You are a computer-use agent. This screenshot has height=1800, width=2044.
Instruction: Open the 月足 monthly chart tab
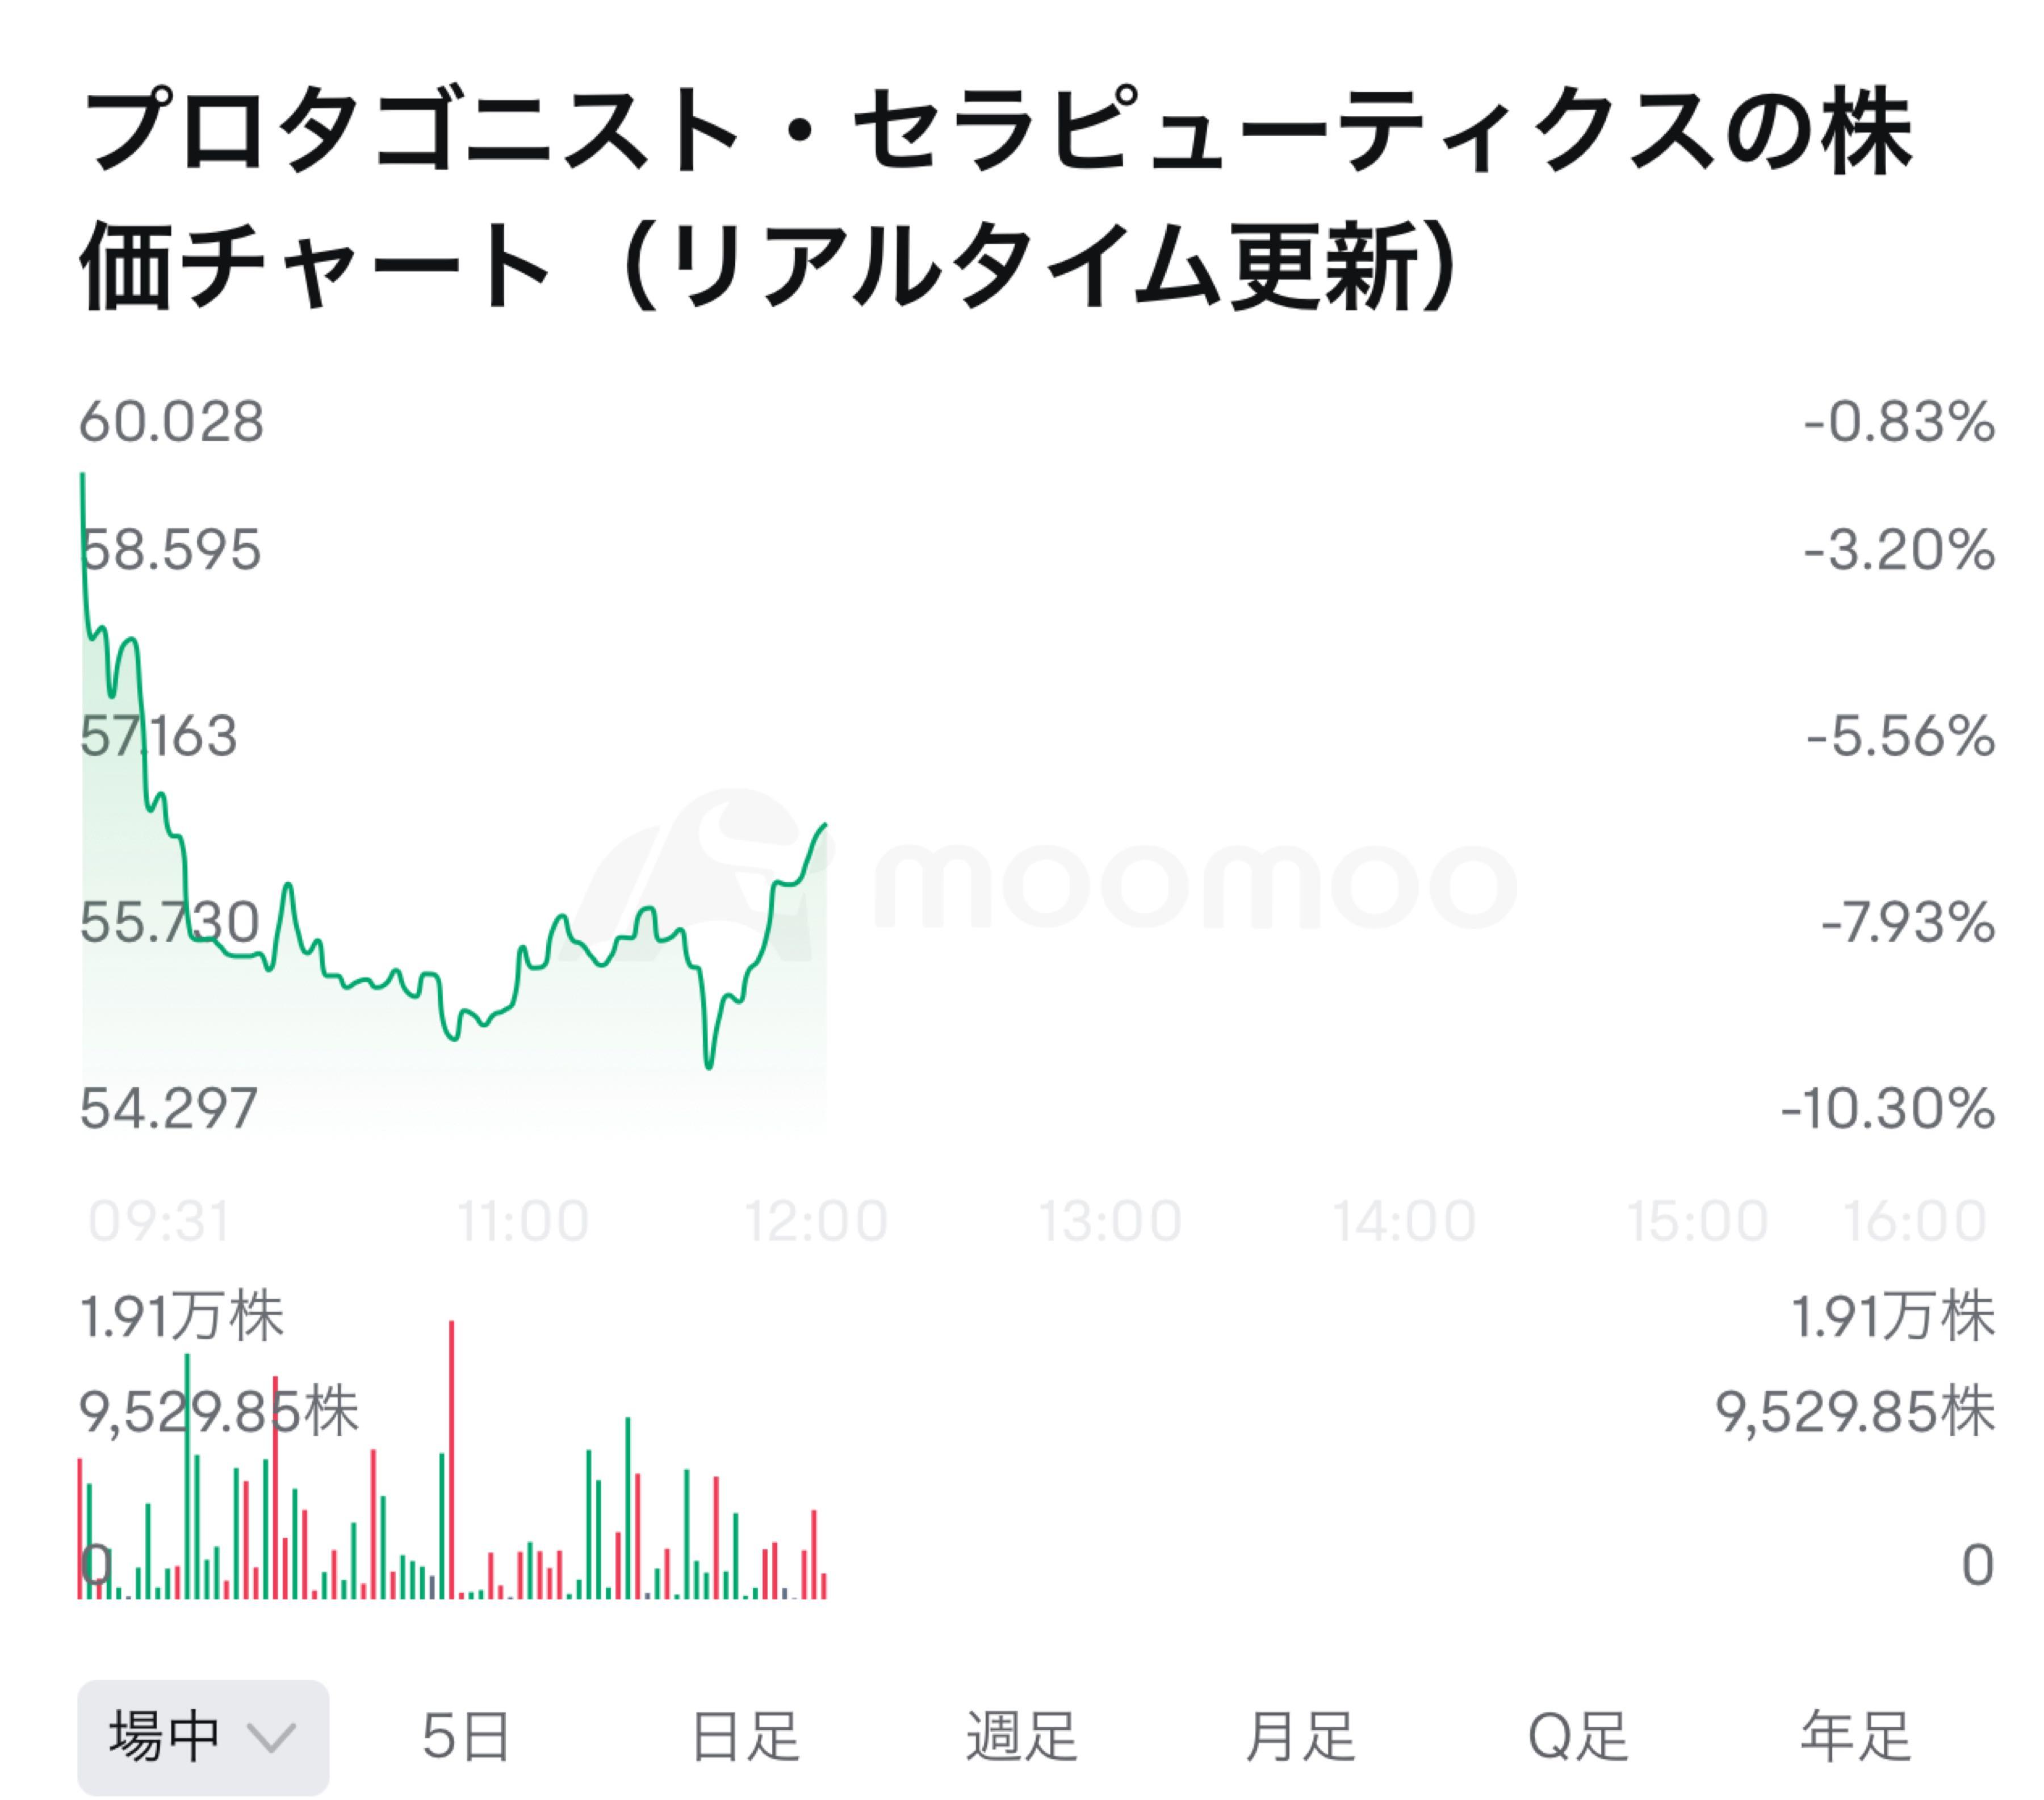click(1300, 1737)
